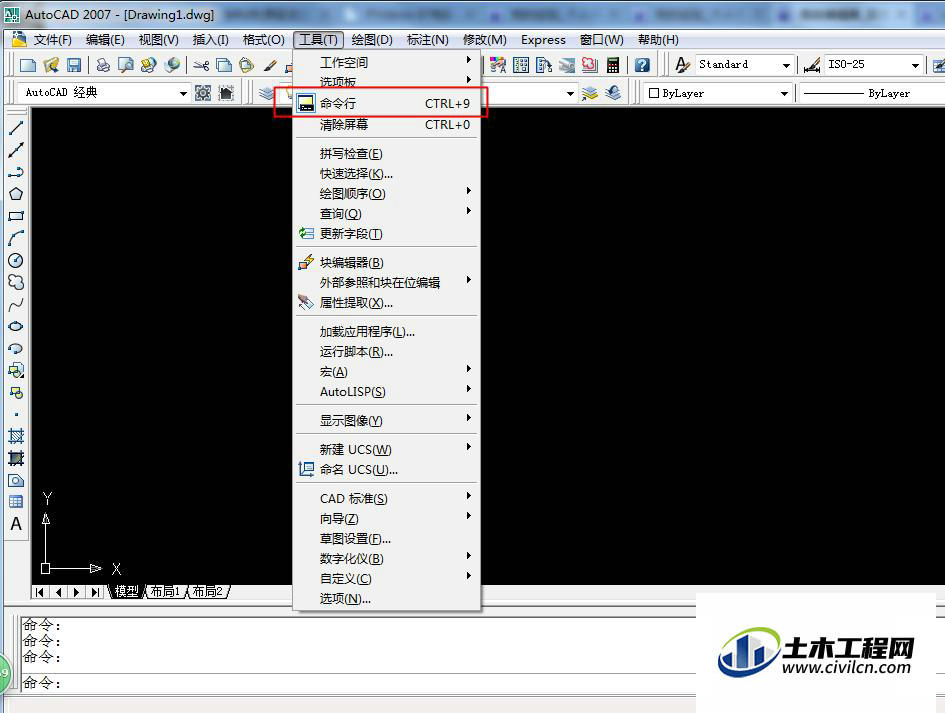Click the Layer Previous icon
945x713 pixels.
tap(613, 93)
